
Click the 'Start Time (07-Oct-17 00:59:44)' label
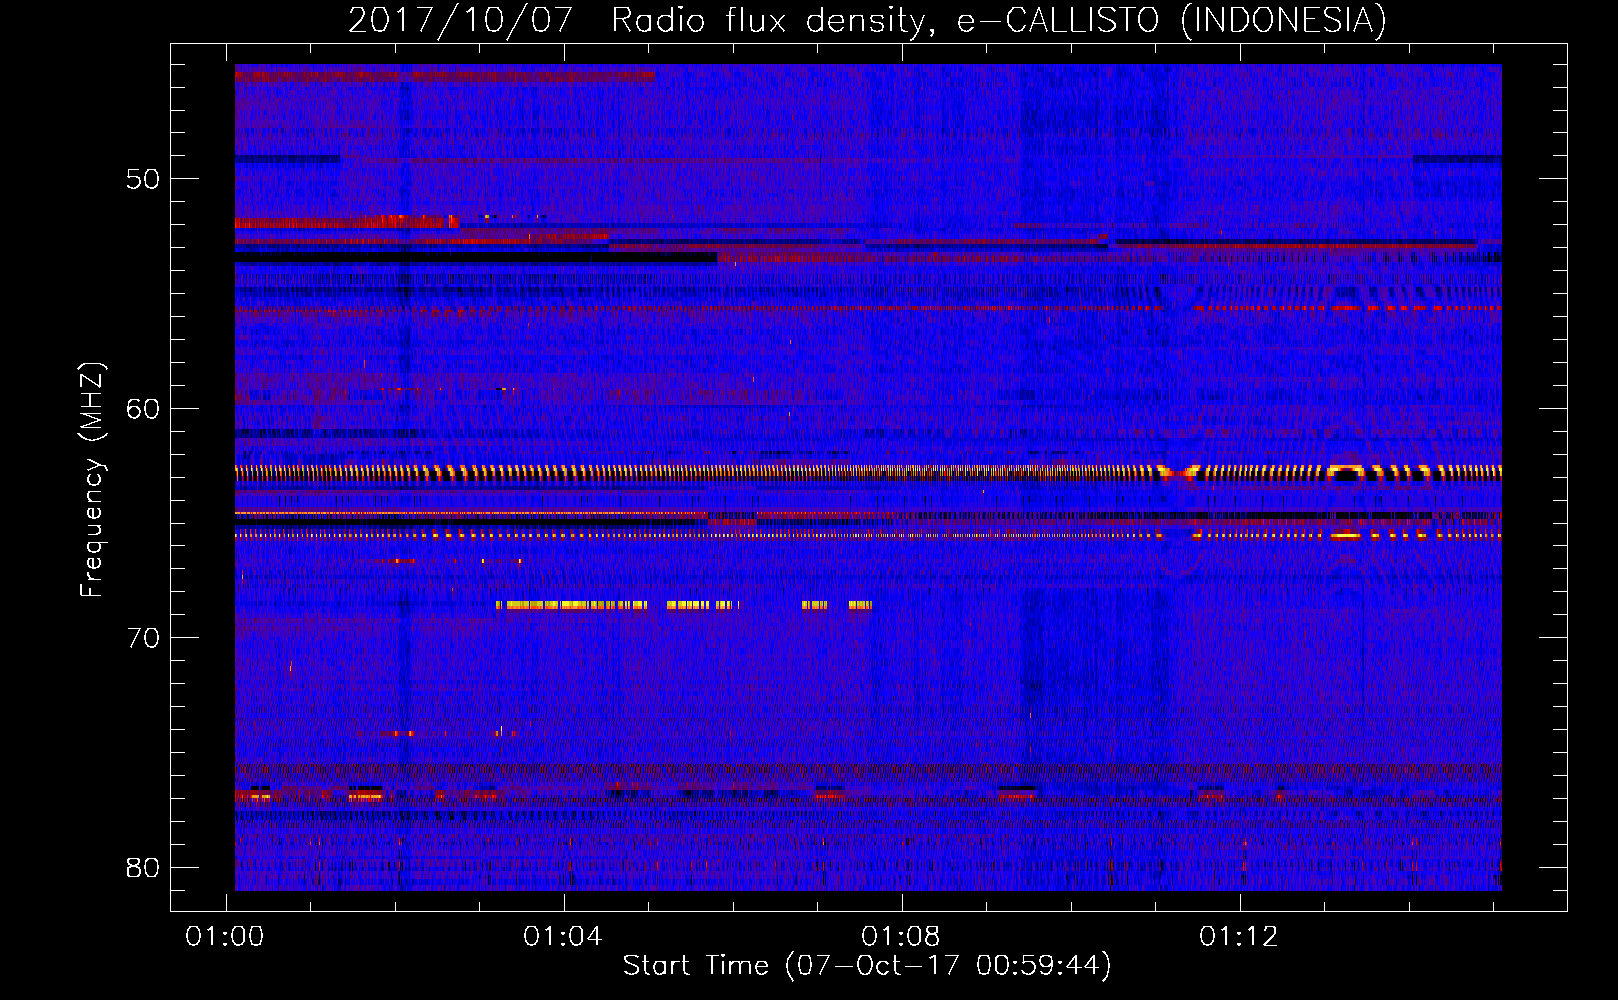[x=867, y=966]
